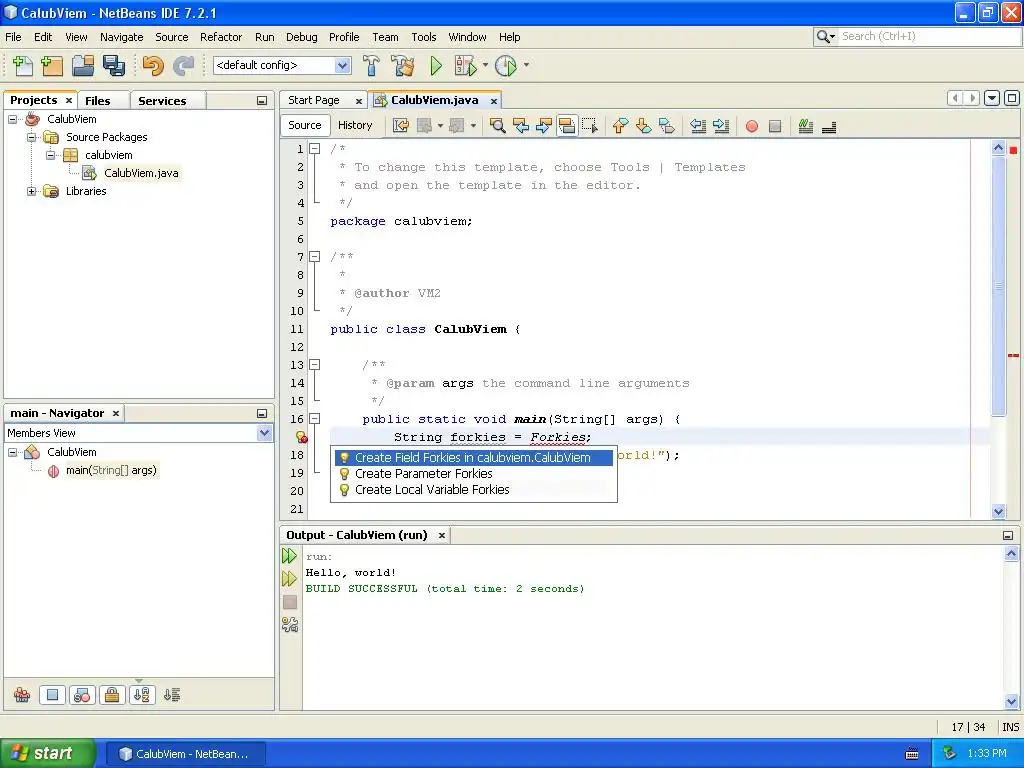Choose Create Field Forkies in calubviem.CalubViem

pyautogui.click(x=474, y=458)
